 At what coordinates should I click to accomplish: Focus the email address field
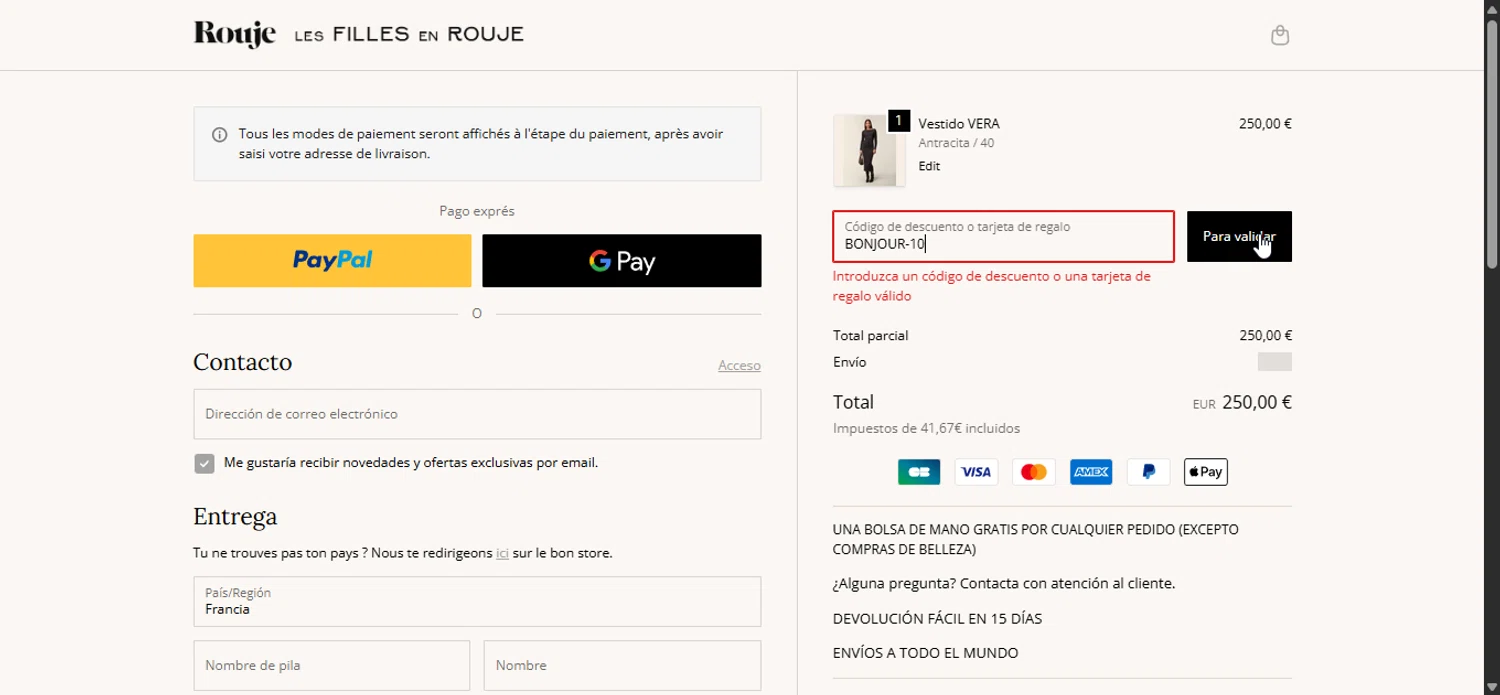477,414
